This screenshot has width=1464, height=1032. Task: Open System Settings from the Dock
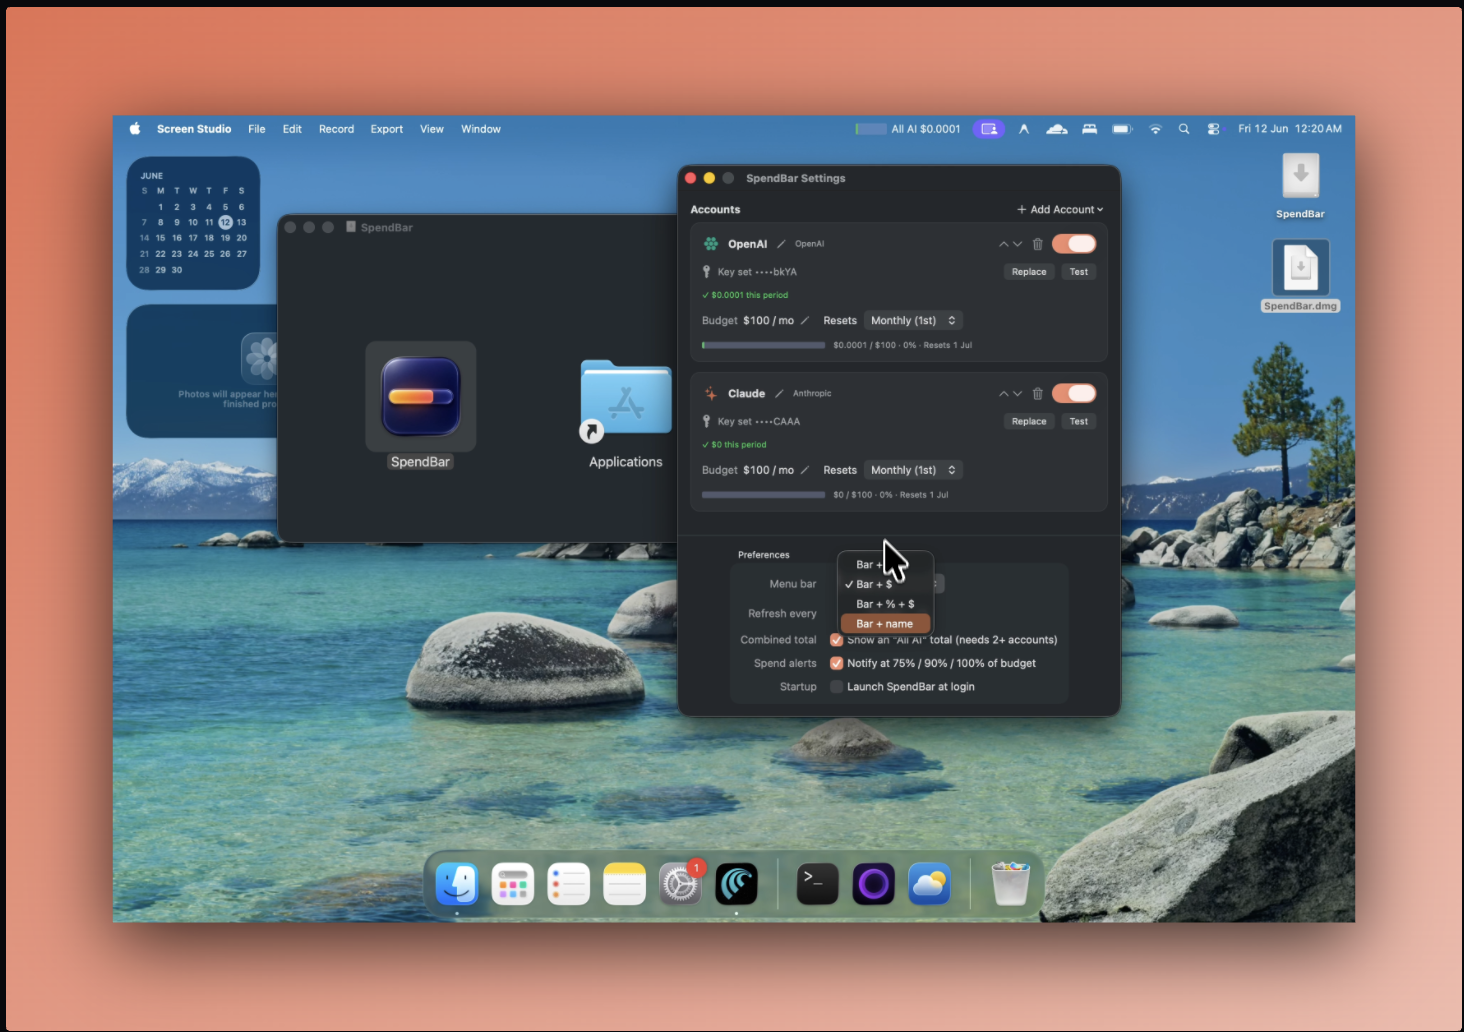[680, 884]
